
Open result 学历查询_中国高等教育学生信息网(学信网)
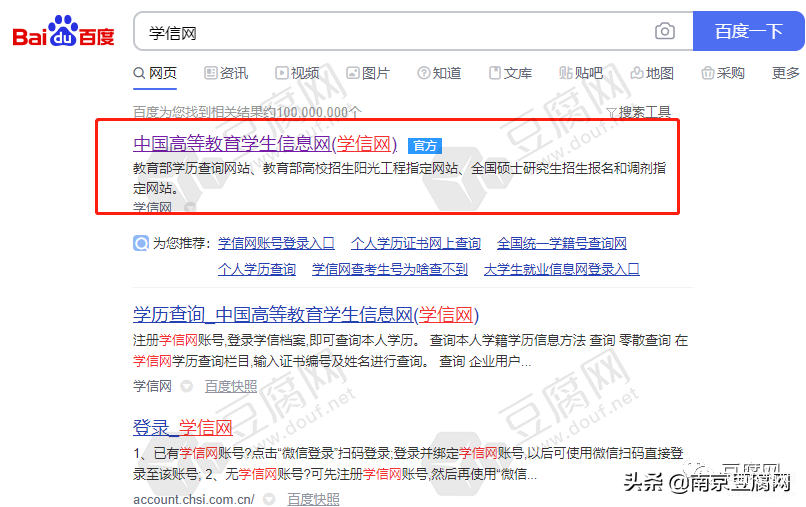tap(306, 315)
